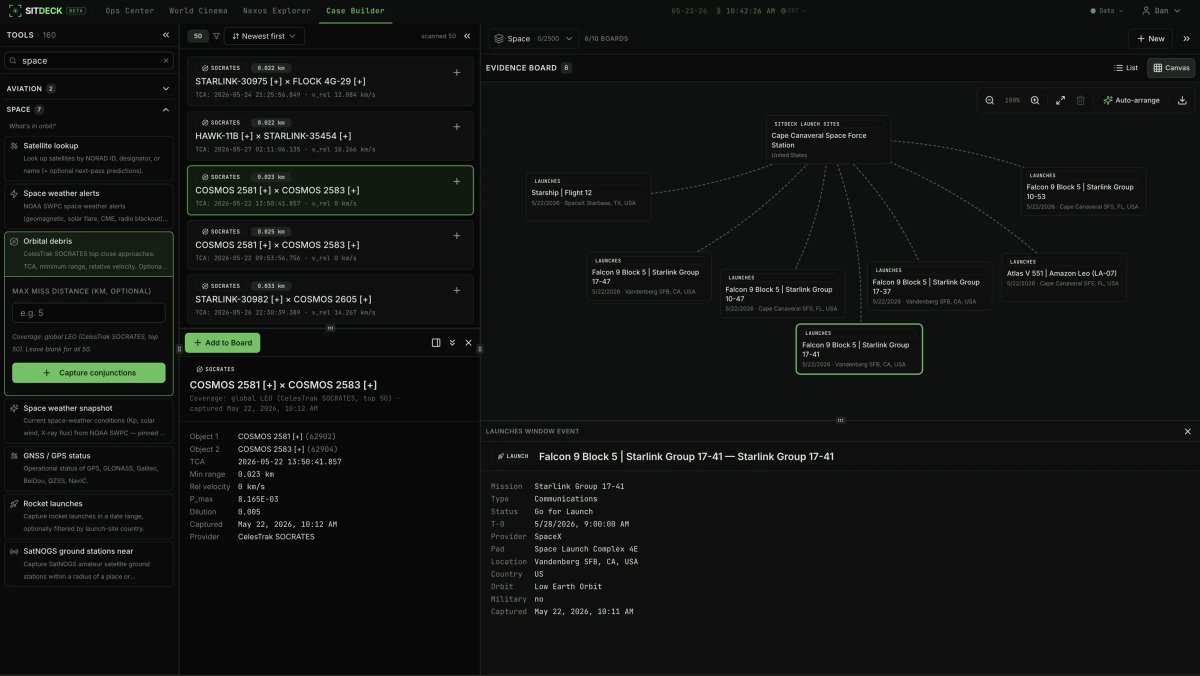Select the Starship Flight 12 node

pyautogui.click(x=589, y=197)
